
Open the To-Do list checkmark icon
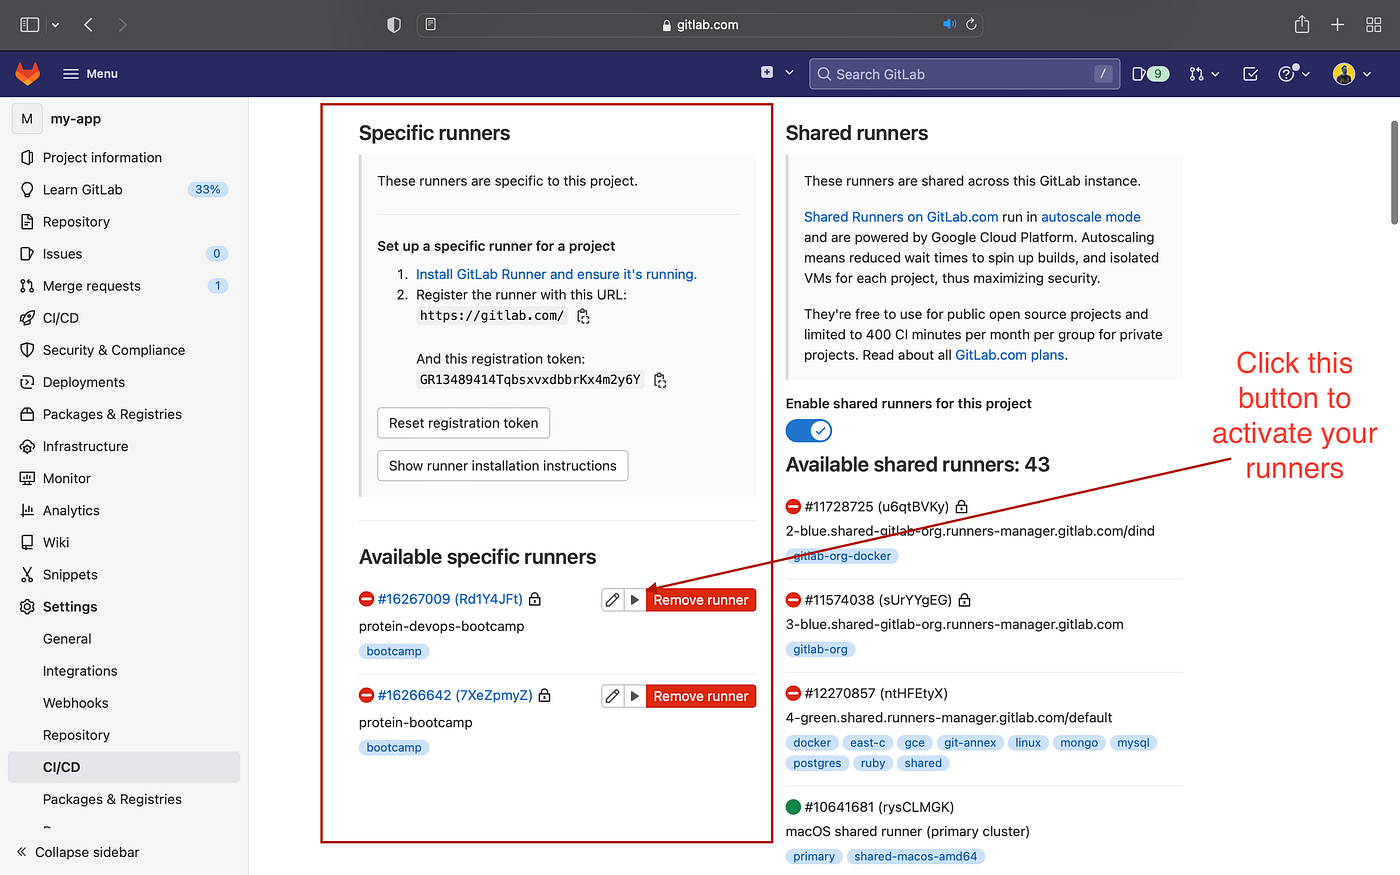(1249, 73)
